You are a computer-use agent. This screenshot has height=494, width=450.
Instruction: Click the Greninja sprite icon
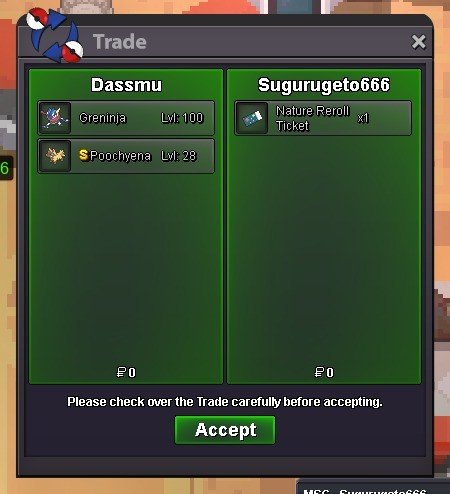[x=55, y=118]
